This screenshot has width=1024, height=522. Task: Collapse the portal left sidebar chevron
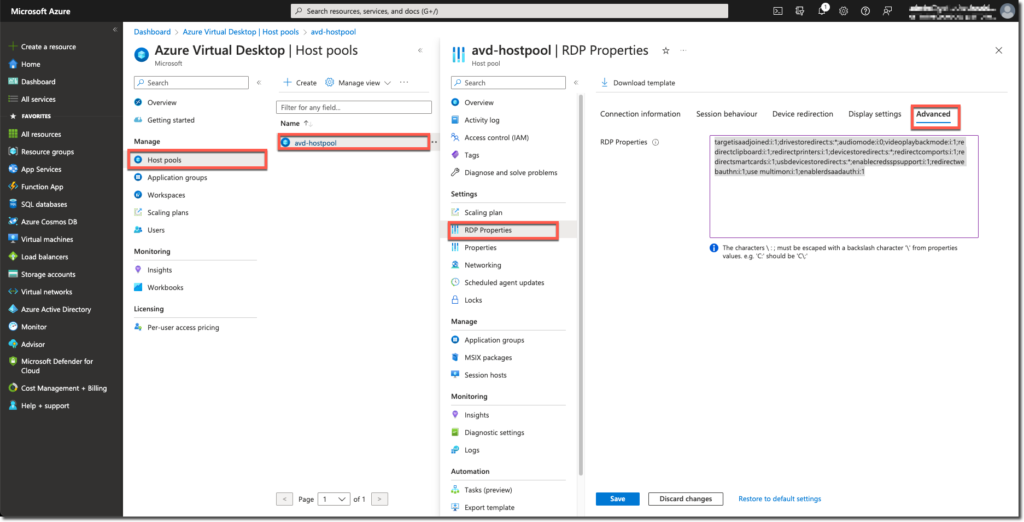[x=115, y=30]
